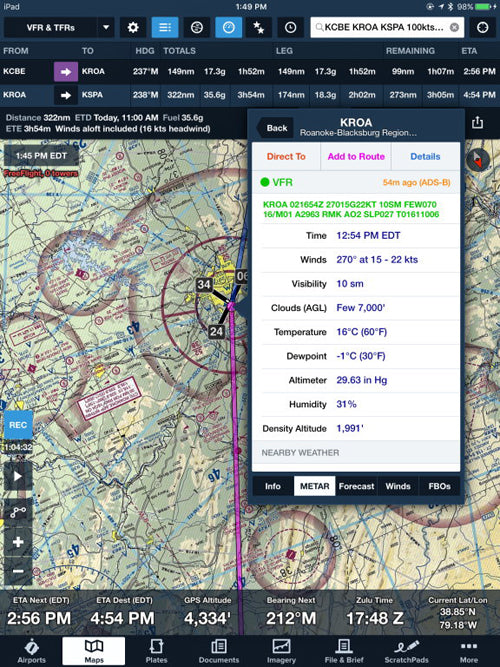
Task: Tap the Bearing Next instrument readout
Action: point(291,613)
